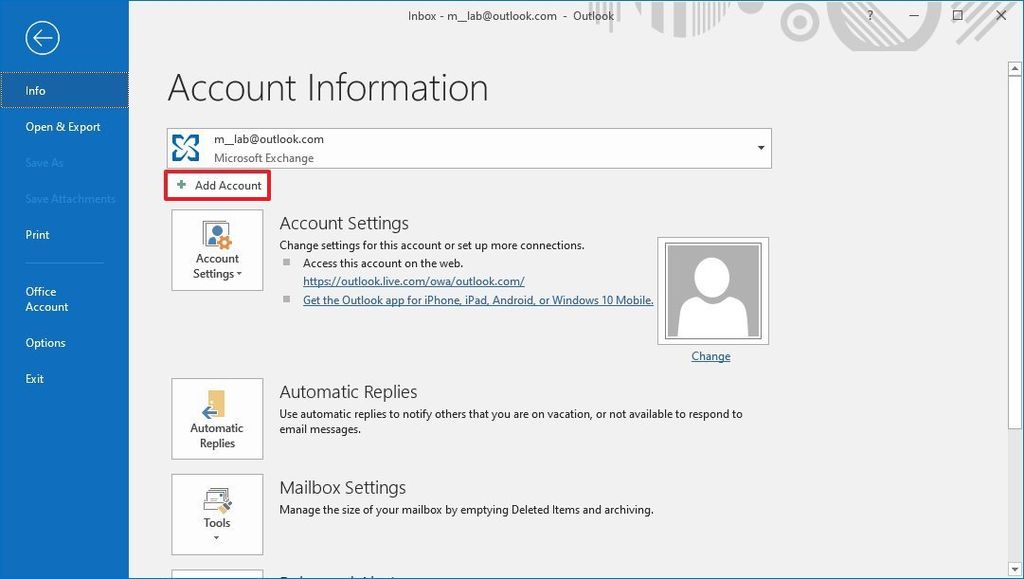Click the scroll-down arrow on the right scrollbar
1024x579 pixels.
click(1013, 568)
